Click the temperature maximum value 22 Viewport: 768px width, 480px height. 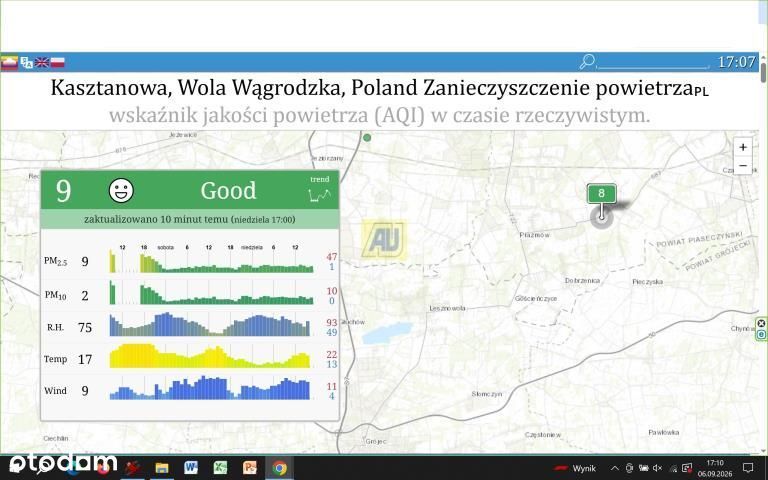tap(332, 354)
